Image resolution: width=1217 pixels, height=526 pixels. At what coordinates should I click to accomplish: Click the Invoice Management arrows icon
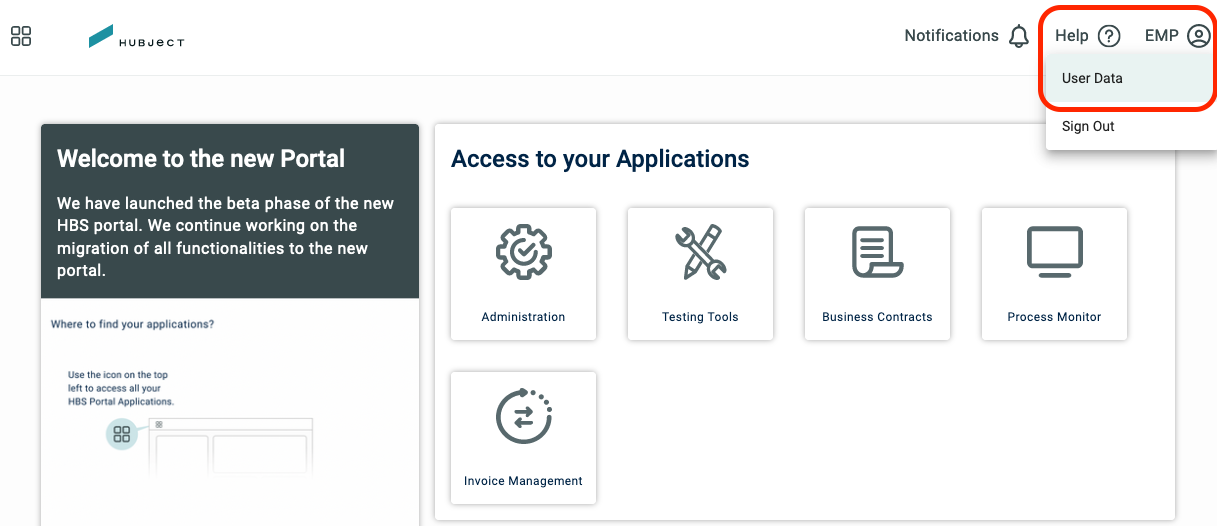524,416
